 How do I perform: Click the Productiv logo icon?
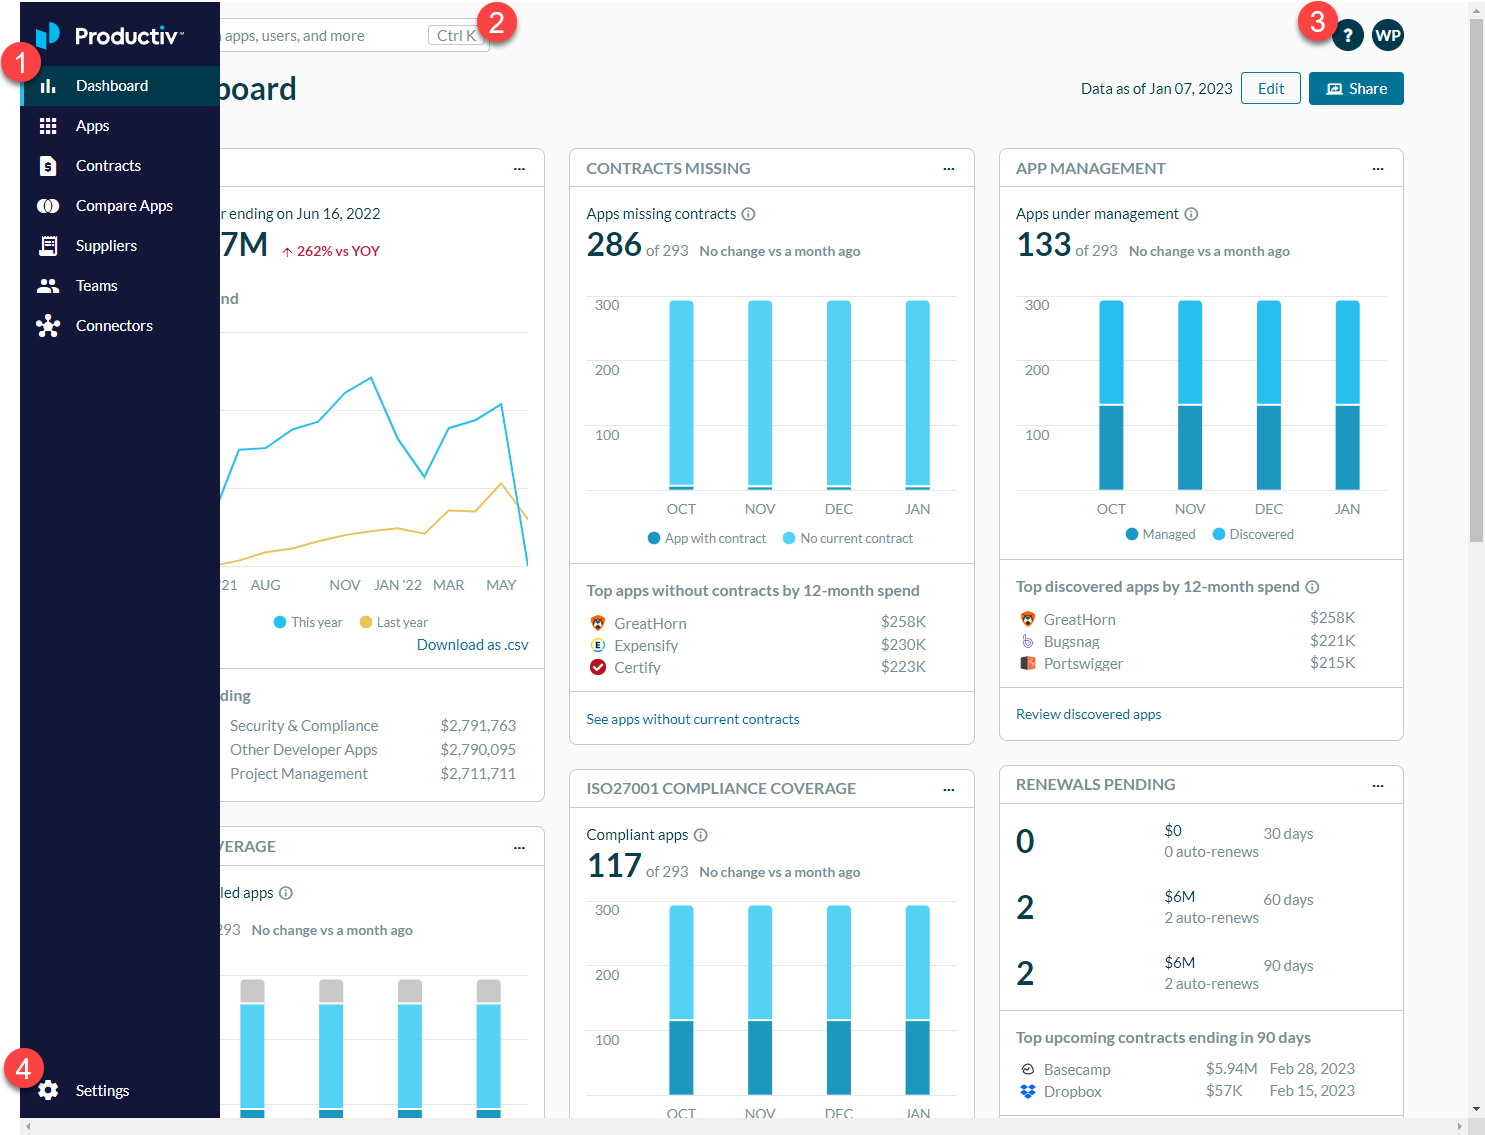(x=49, y=36)
